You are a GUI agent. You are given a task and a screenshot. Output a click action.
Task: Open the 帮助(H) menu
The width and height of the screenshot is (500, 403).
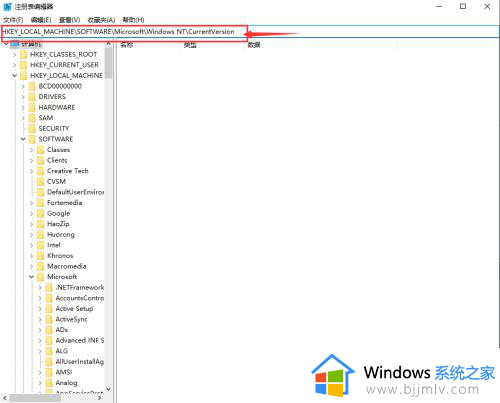[x=133, y=20]
